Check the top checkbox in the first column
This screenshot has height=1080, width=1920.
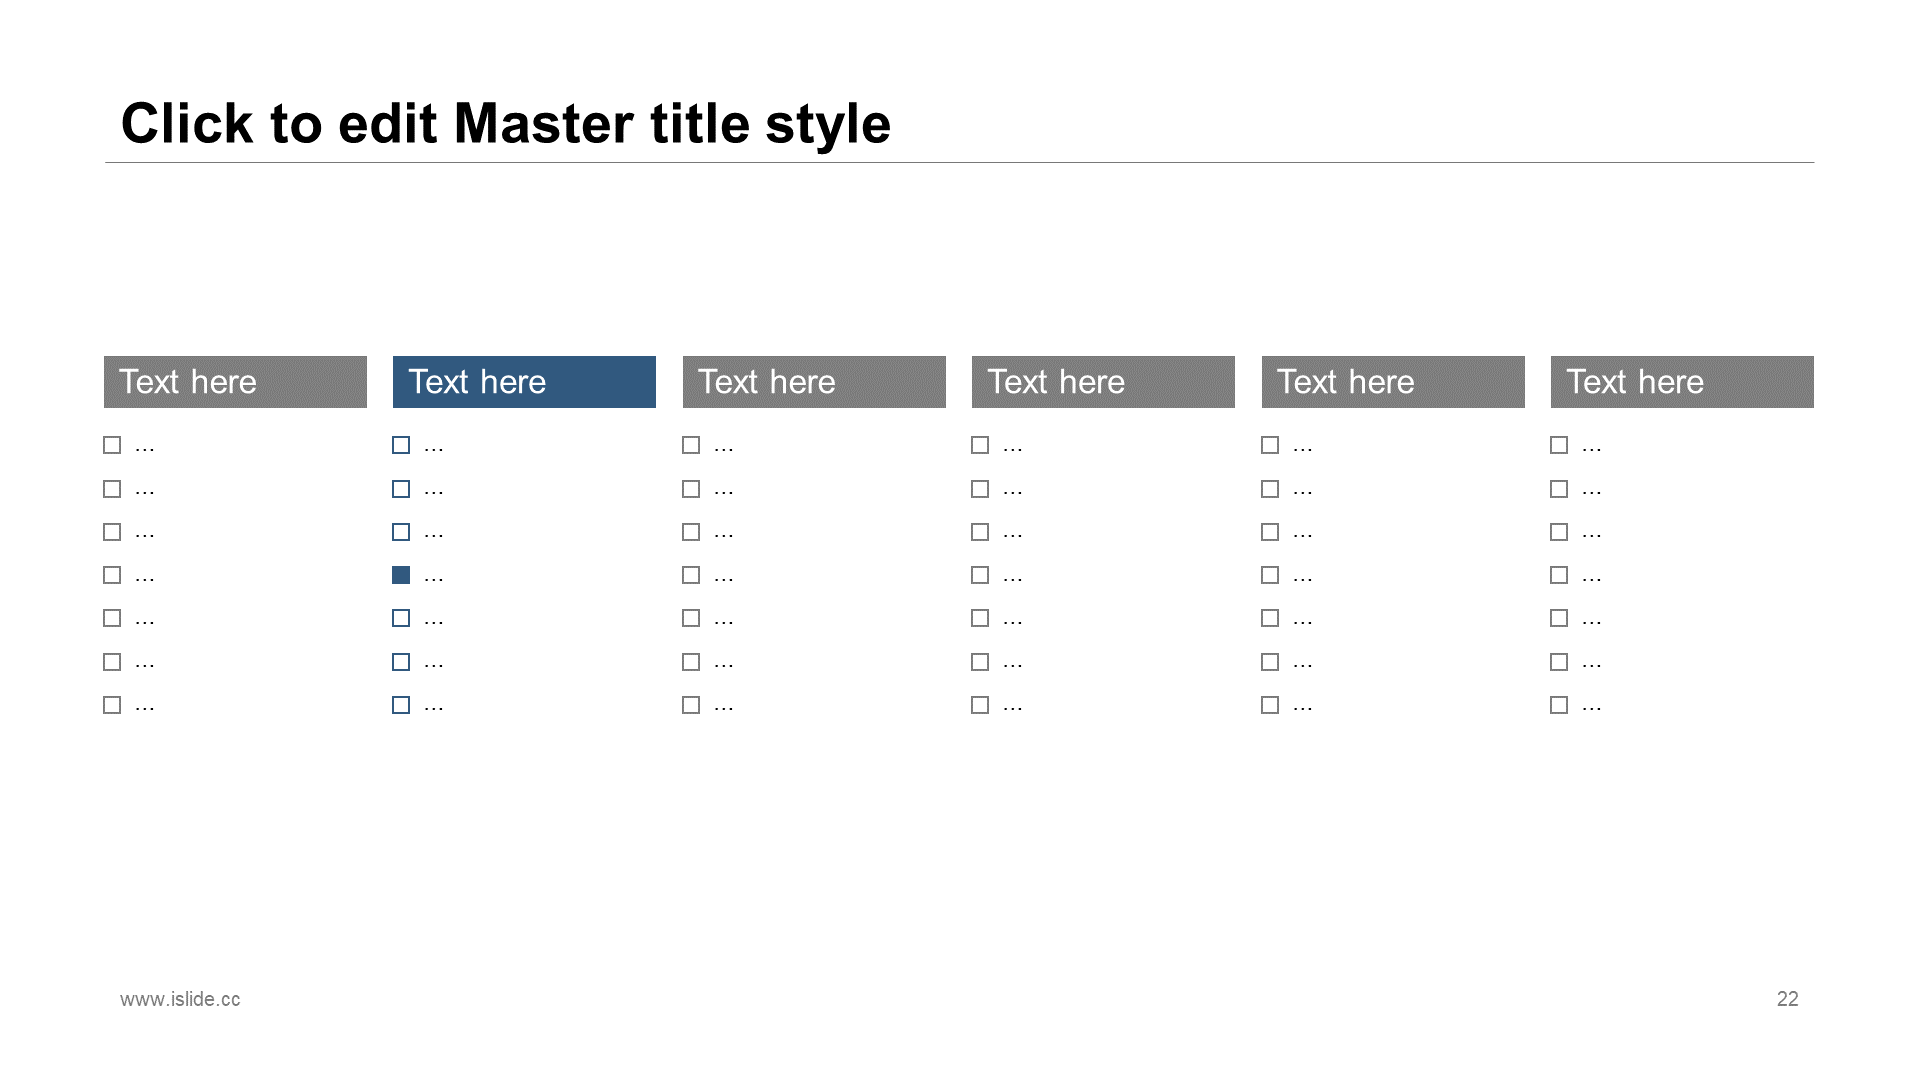point(112,445)
